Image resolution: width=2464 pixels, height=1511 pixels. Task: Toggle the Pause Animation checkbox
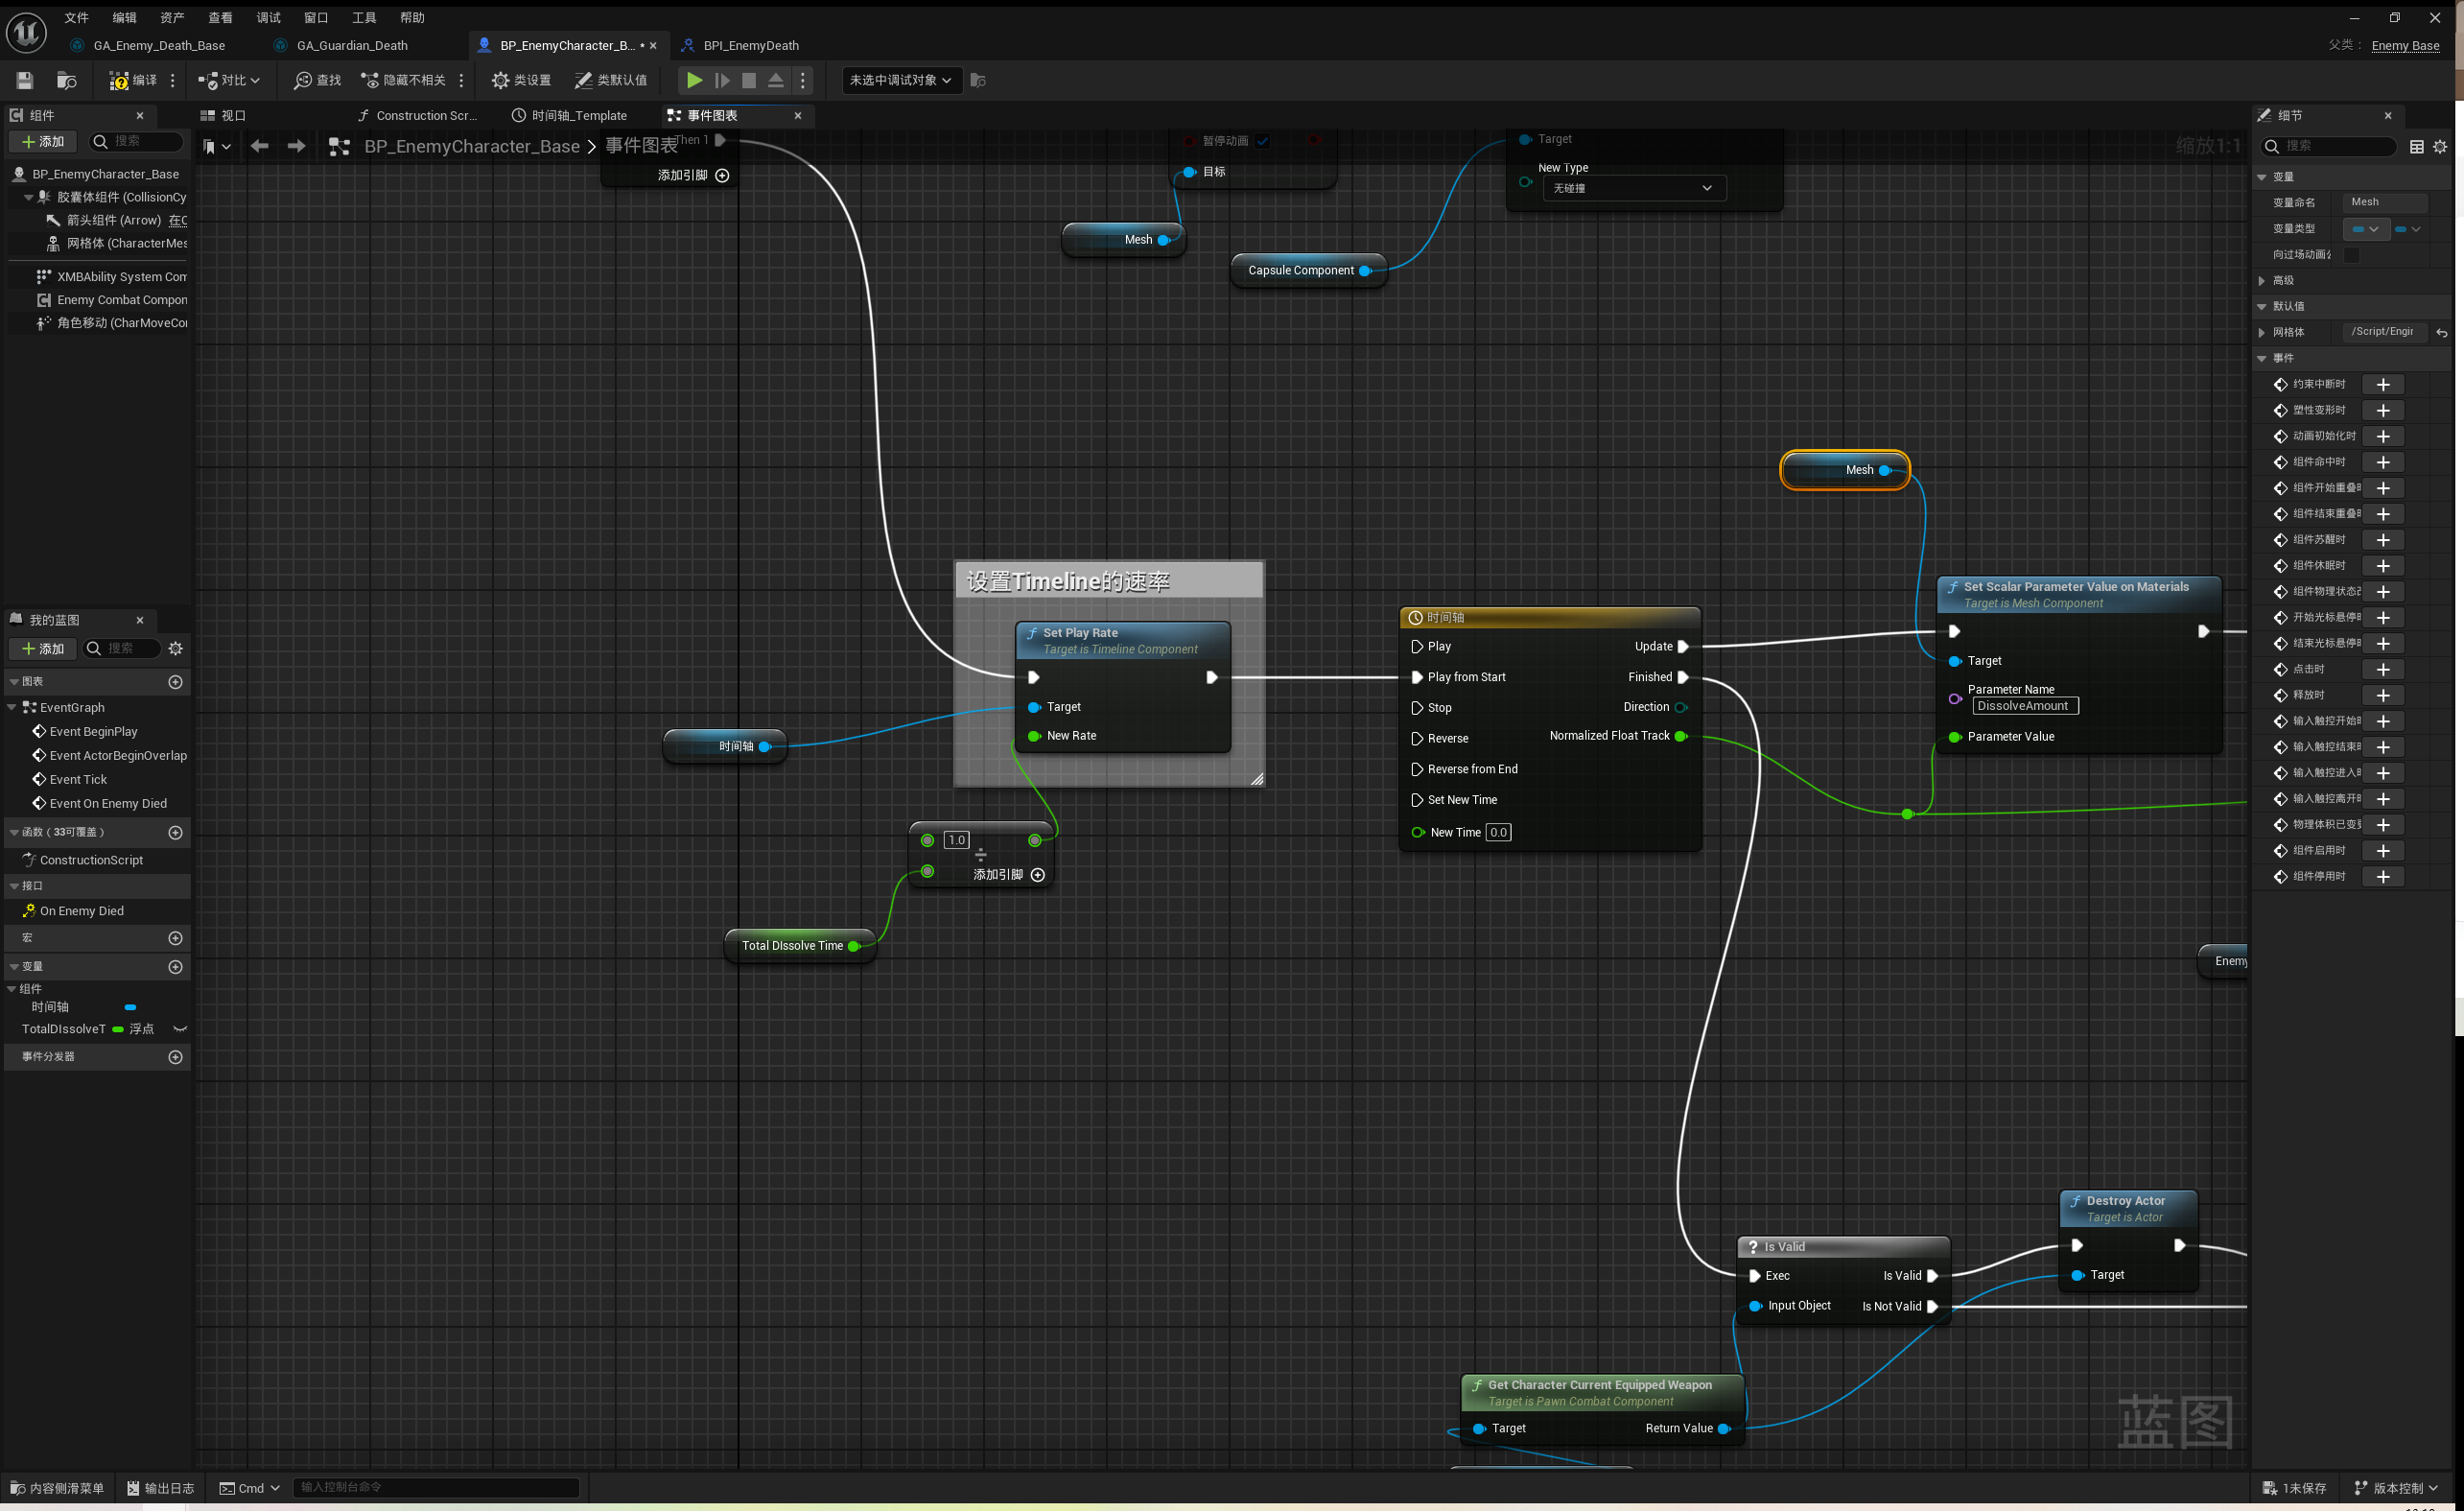tap(1262, 141)
